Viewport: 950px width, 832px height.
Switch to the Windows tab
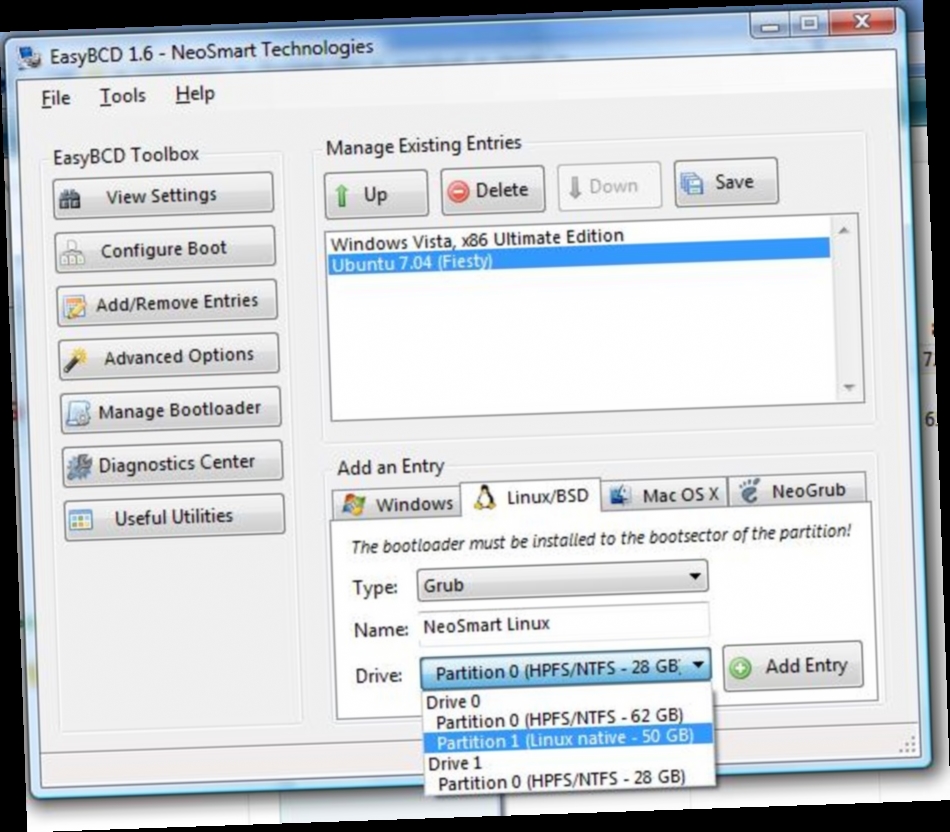click(397, 504)
